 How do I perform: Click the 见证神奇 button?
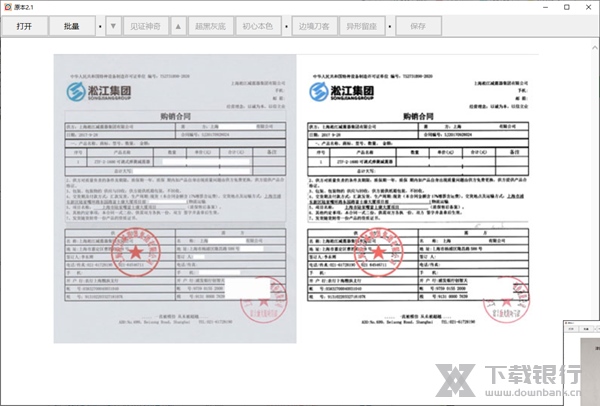(145, 26)
